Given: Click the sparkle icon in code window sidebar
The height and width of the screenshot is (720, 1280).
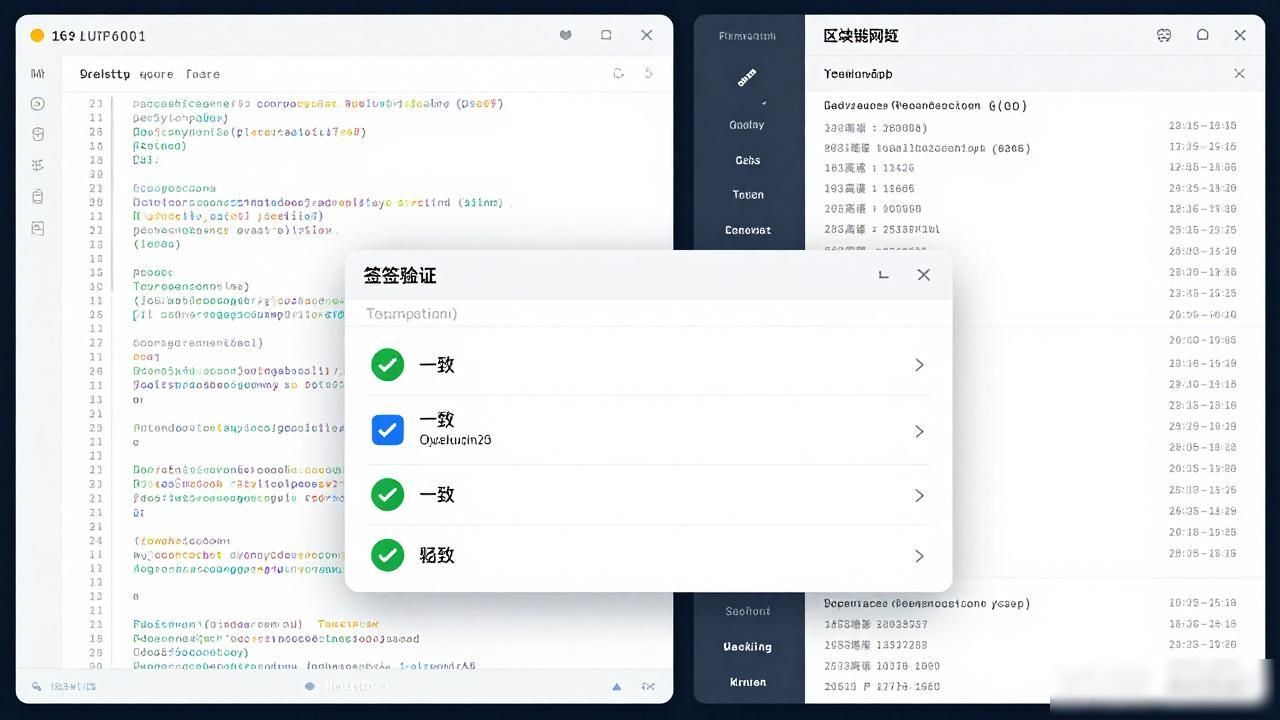Looking at the screenshot, I should tap(38, 165).
